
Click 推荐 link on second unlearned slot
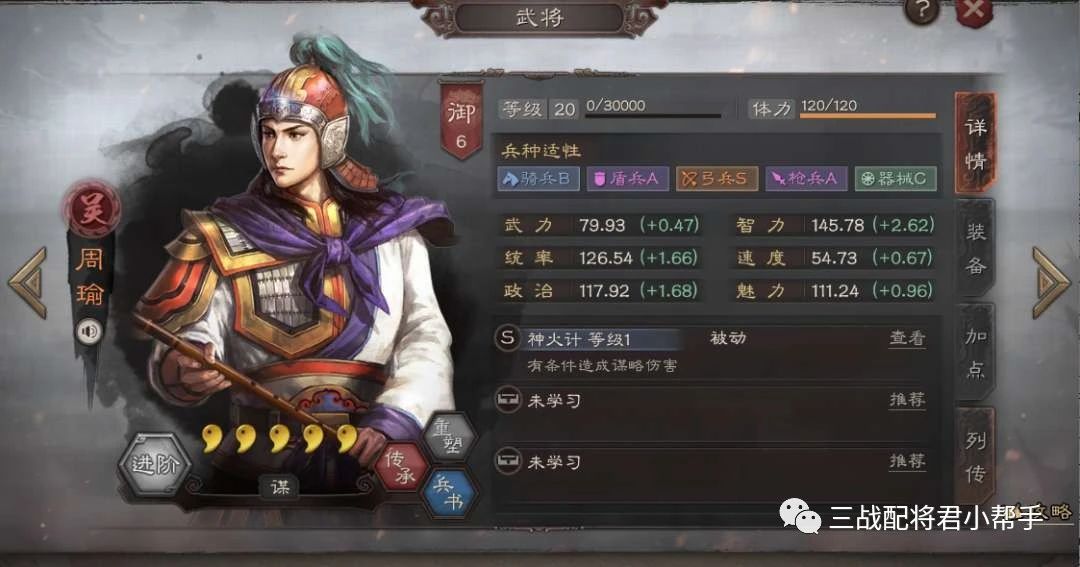tap(907, 460)
